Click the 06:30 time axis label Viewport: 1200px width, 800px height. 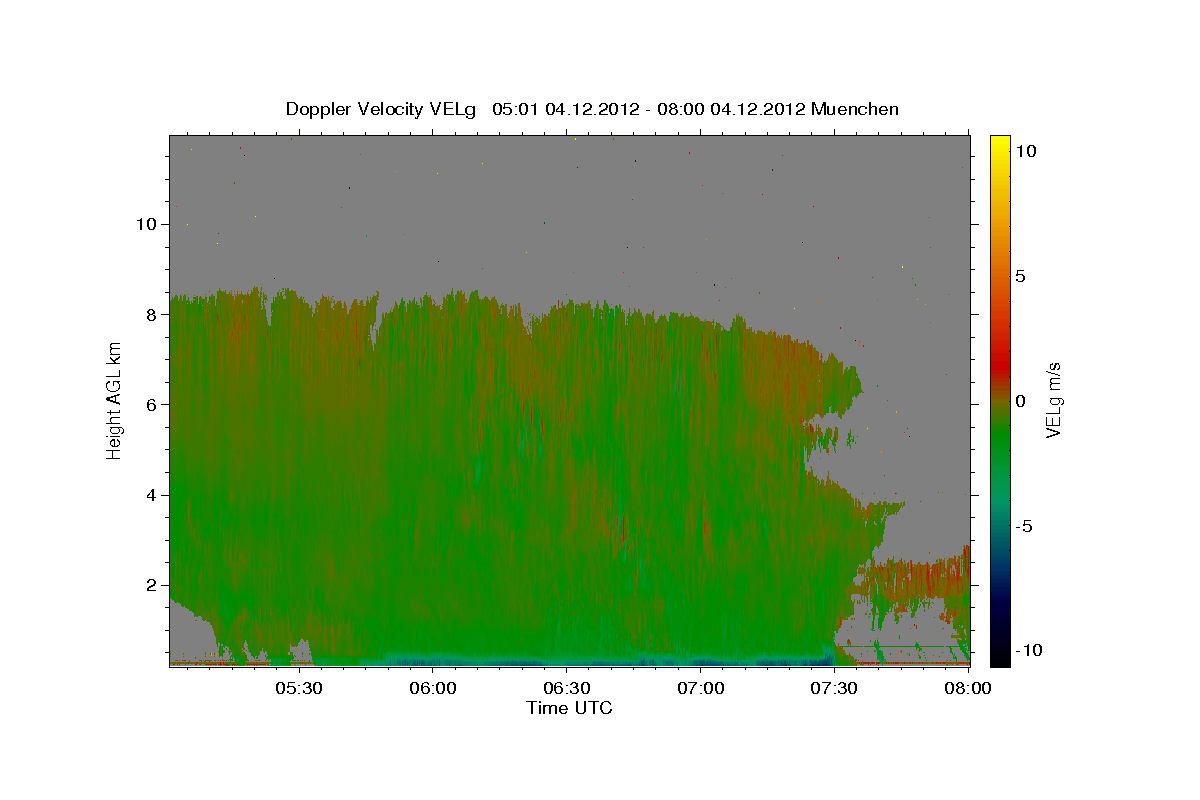click(567, 689)
